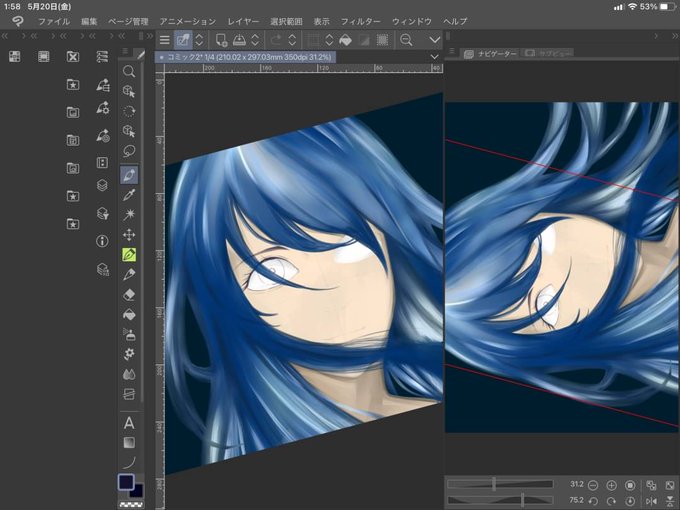Image resolution: width=680 pixels, height=510 pixels.
Task: Open the フィルター menu
Action: 360,21
